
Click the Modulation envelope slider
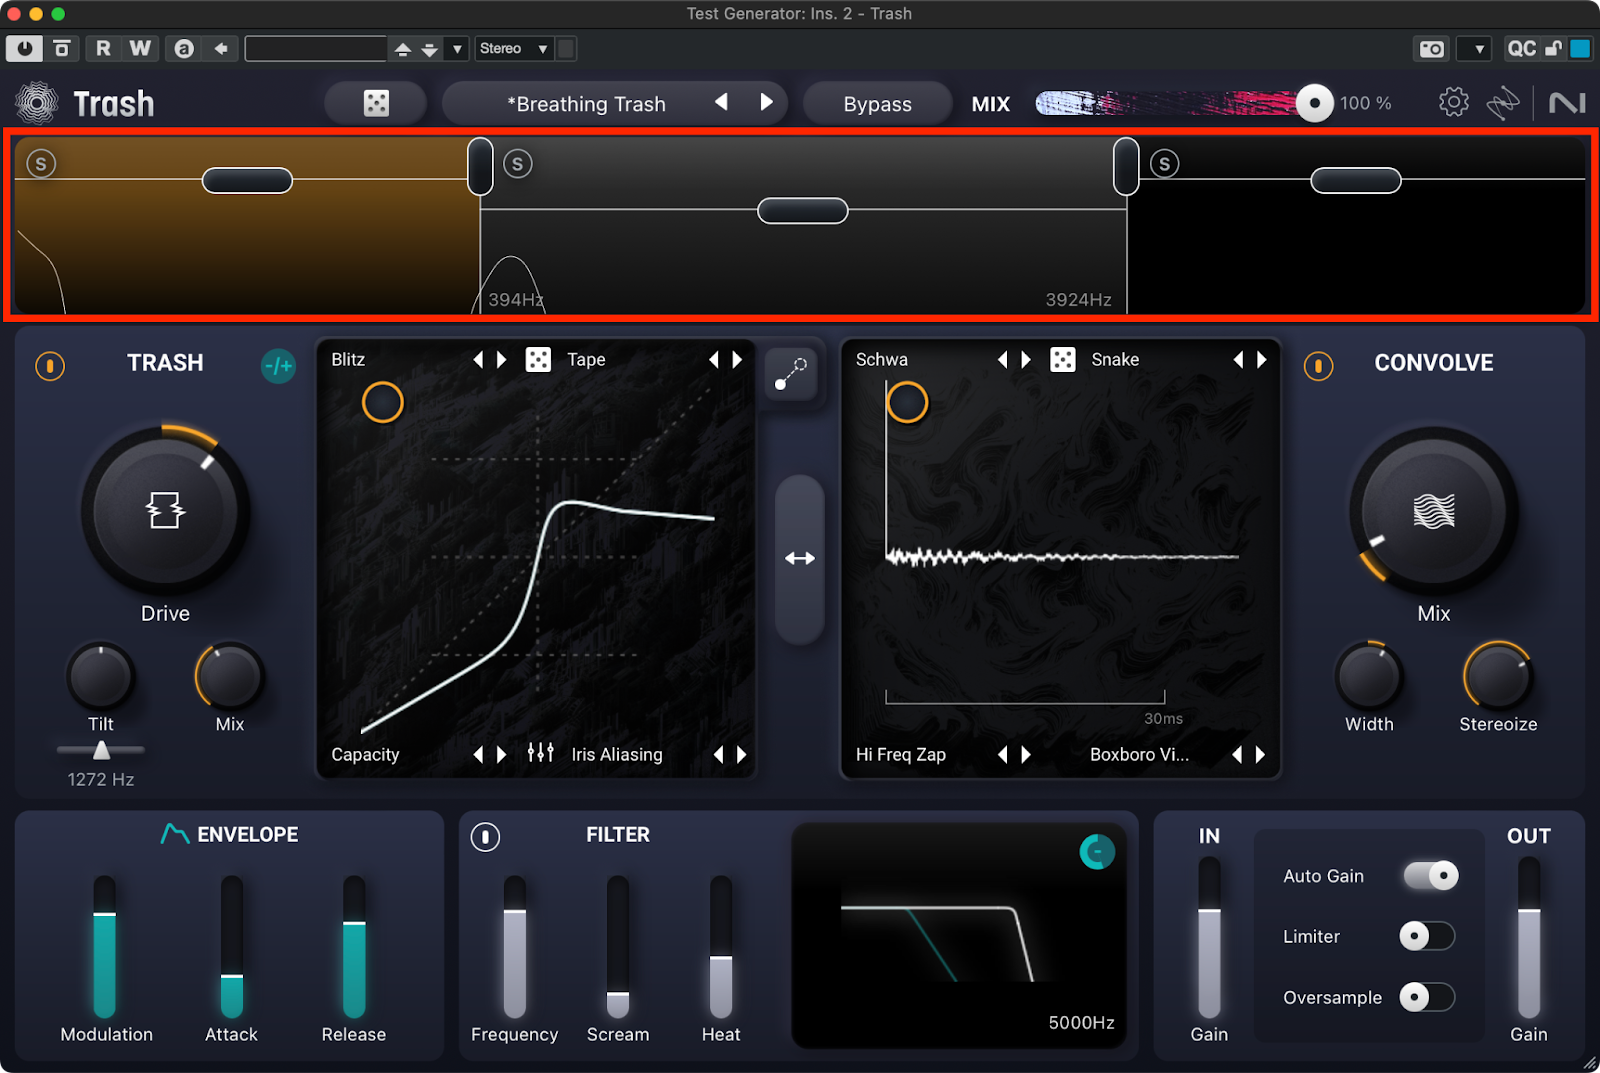(x=104, y=946)
